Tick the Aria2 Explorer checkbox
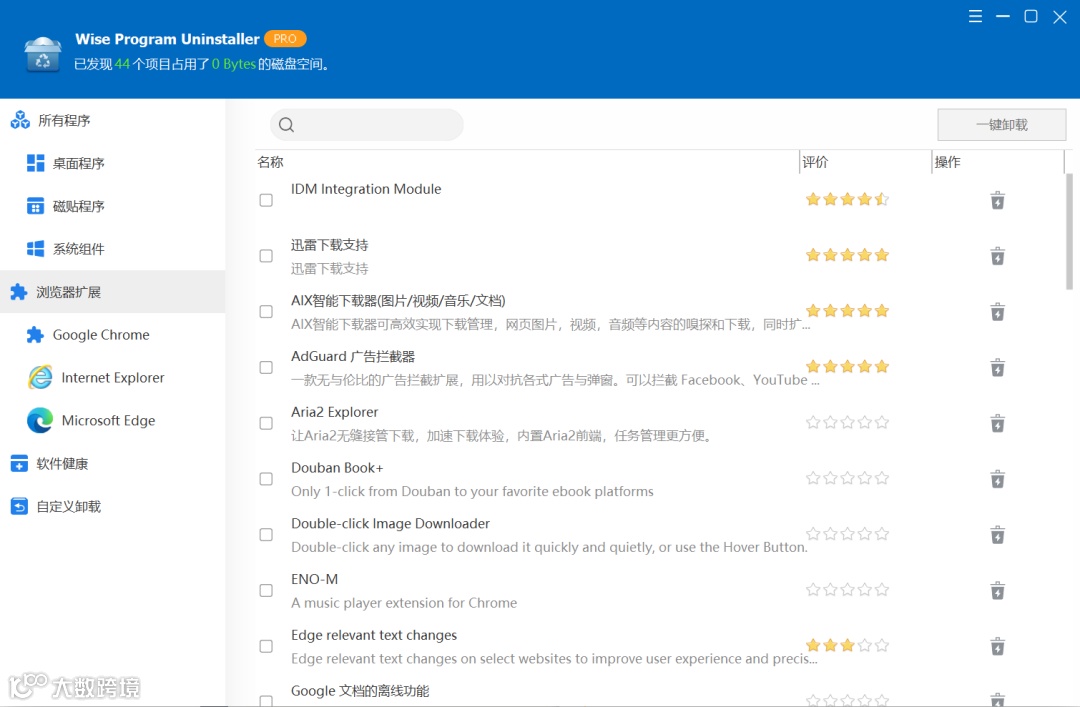Image resolution: width=1080 pixels, height=707 pixels. tap(266, 424)
